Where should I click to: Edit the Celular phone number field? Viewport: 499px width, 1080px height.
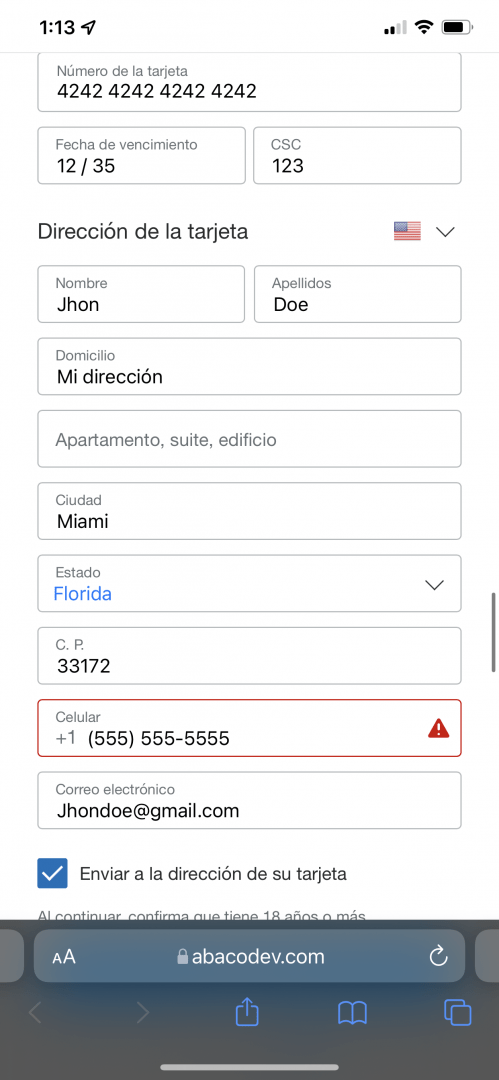(x=250, y=728)
